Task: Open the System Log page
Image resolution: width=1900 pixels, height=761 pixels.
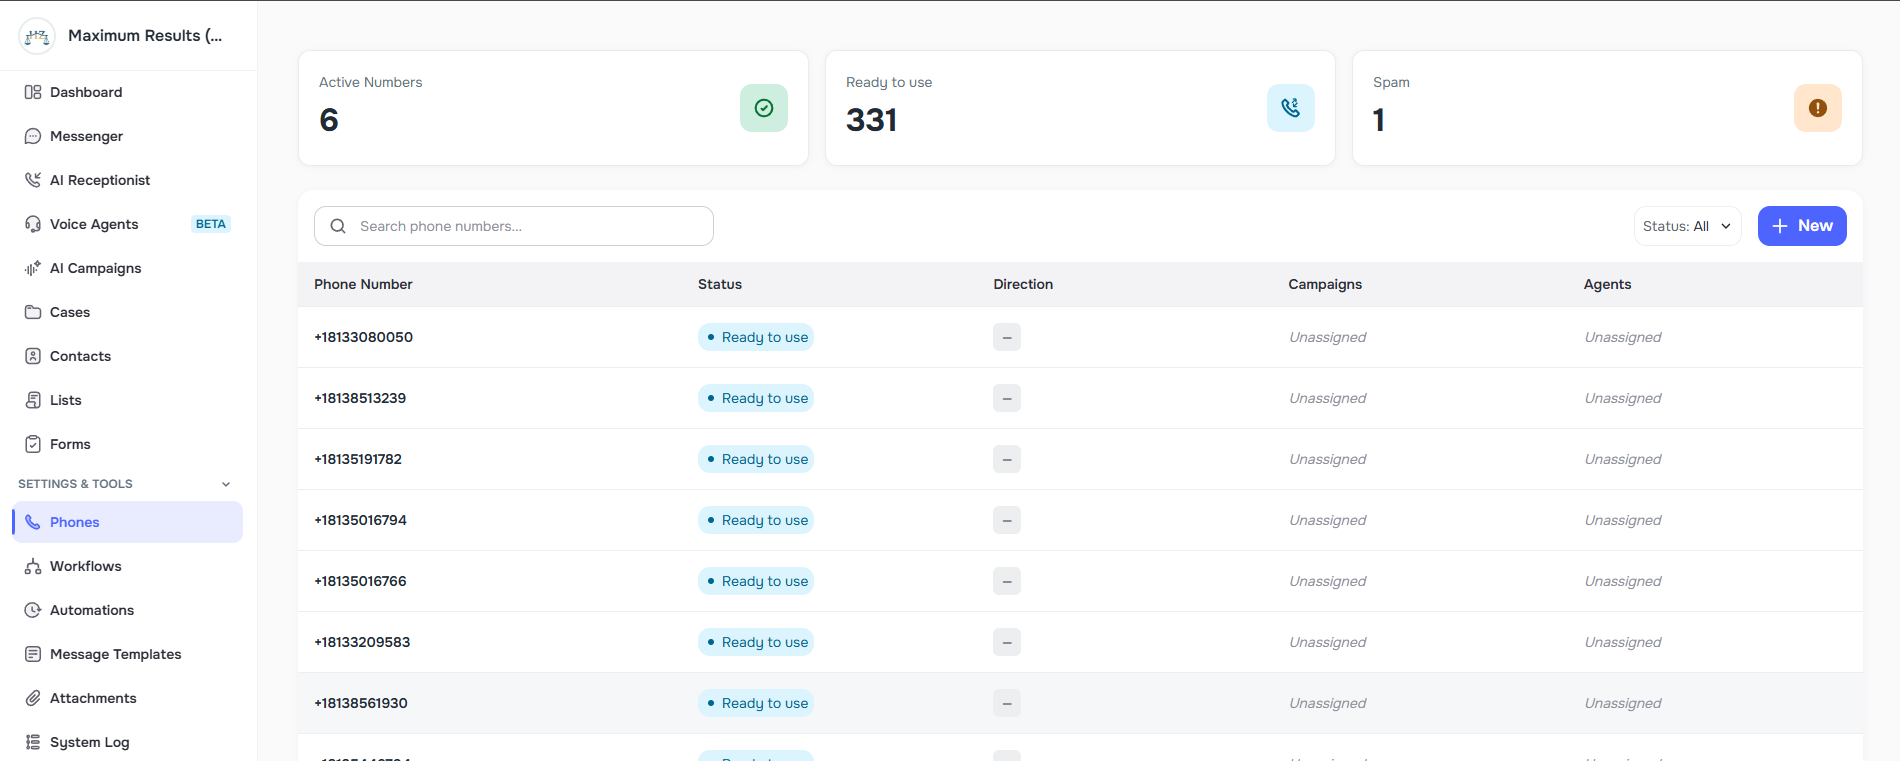Action: click(128, 742)
